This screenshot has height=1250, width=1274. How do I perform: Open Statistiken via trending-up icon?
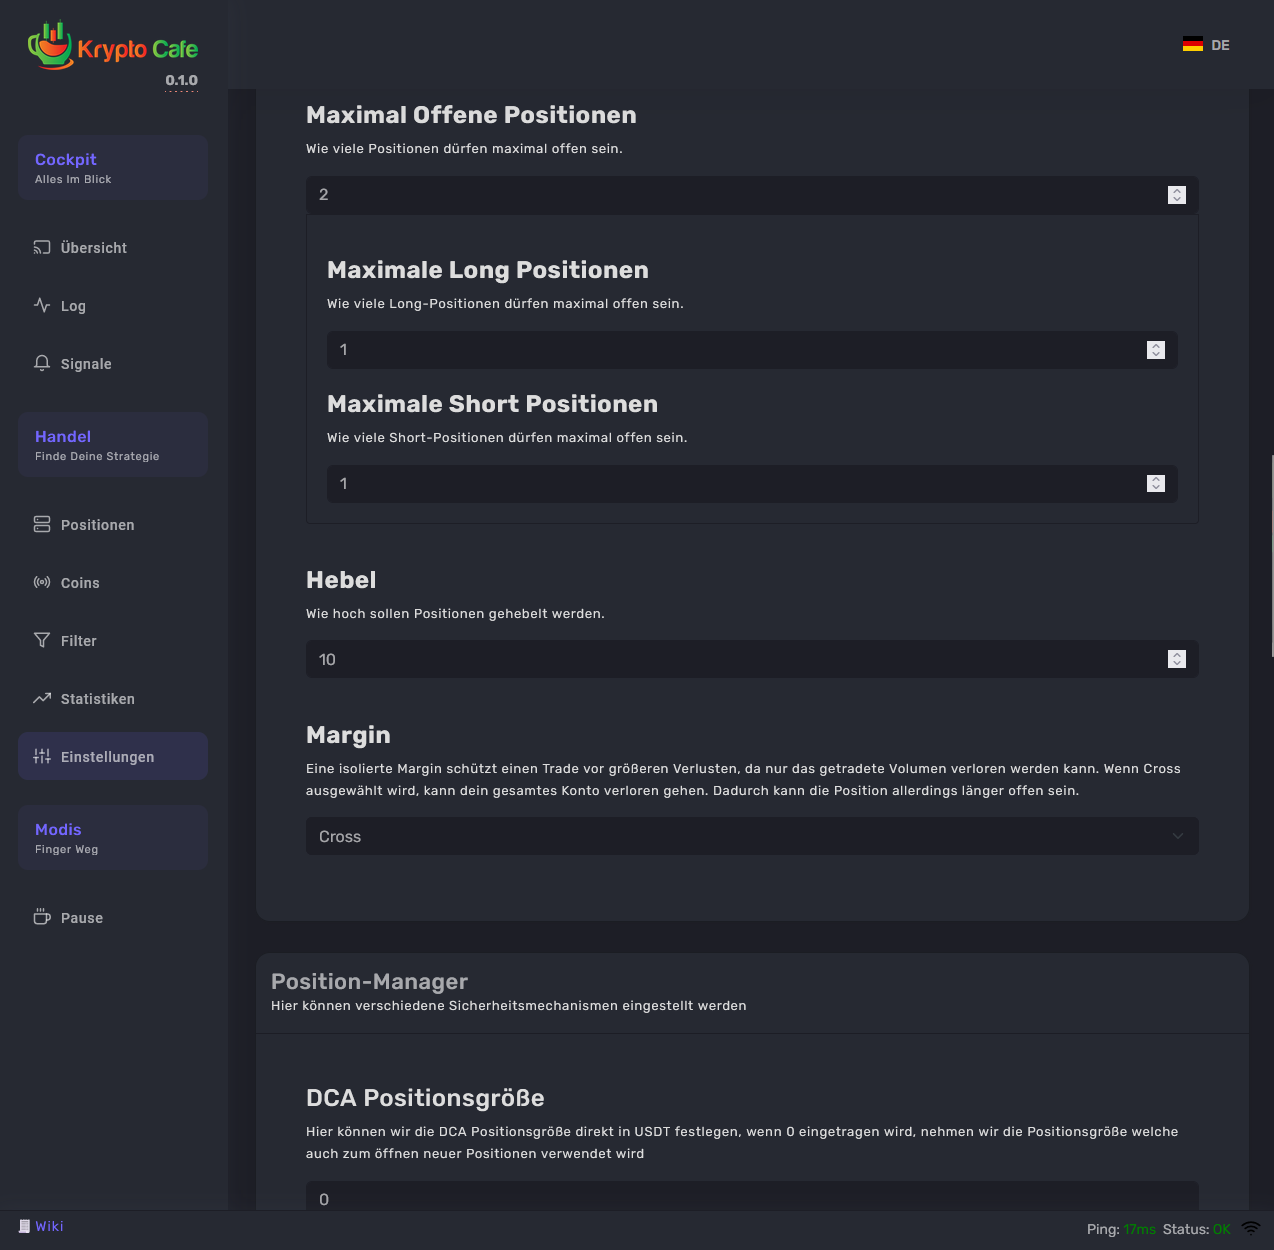[x=42, y=698]
